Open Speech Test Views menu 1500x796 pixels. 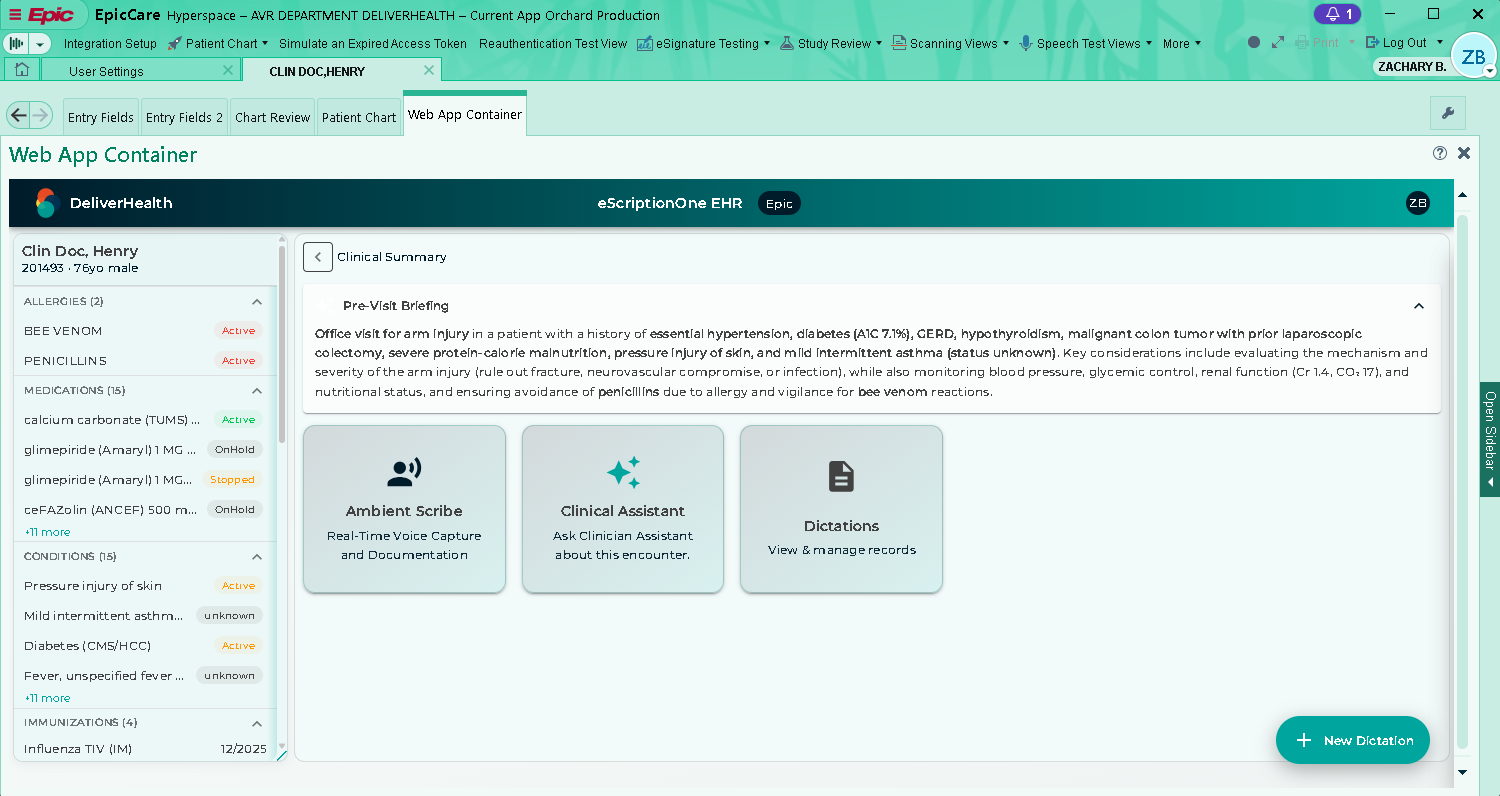coord(1086,43)
